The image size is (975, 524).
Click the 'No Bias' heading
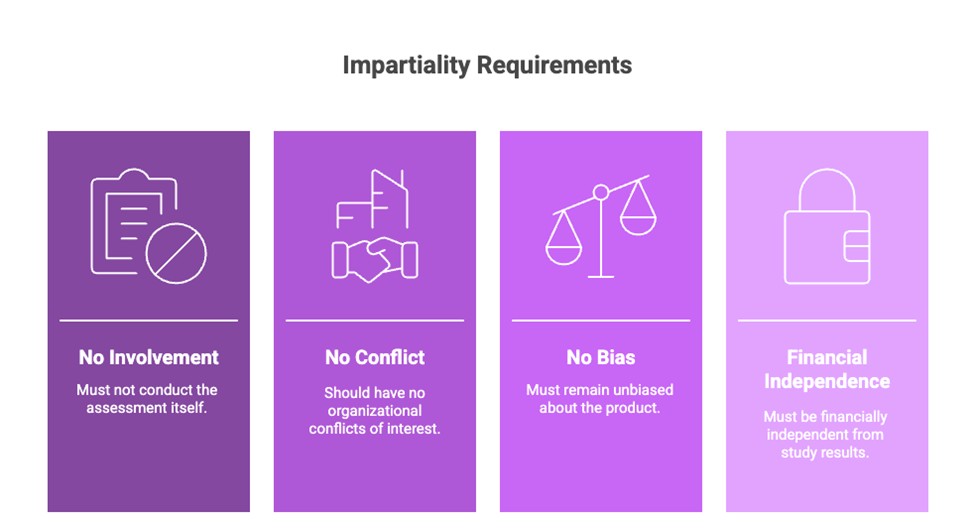(601, 357)
